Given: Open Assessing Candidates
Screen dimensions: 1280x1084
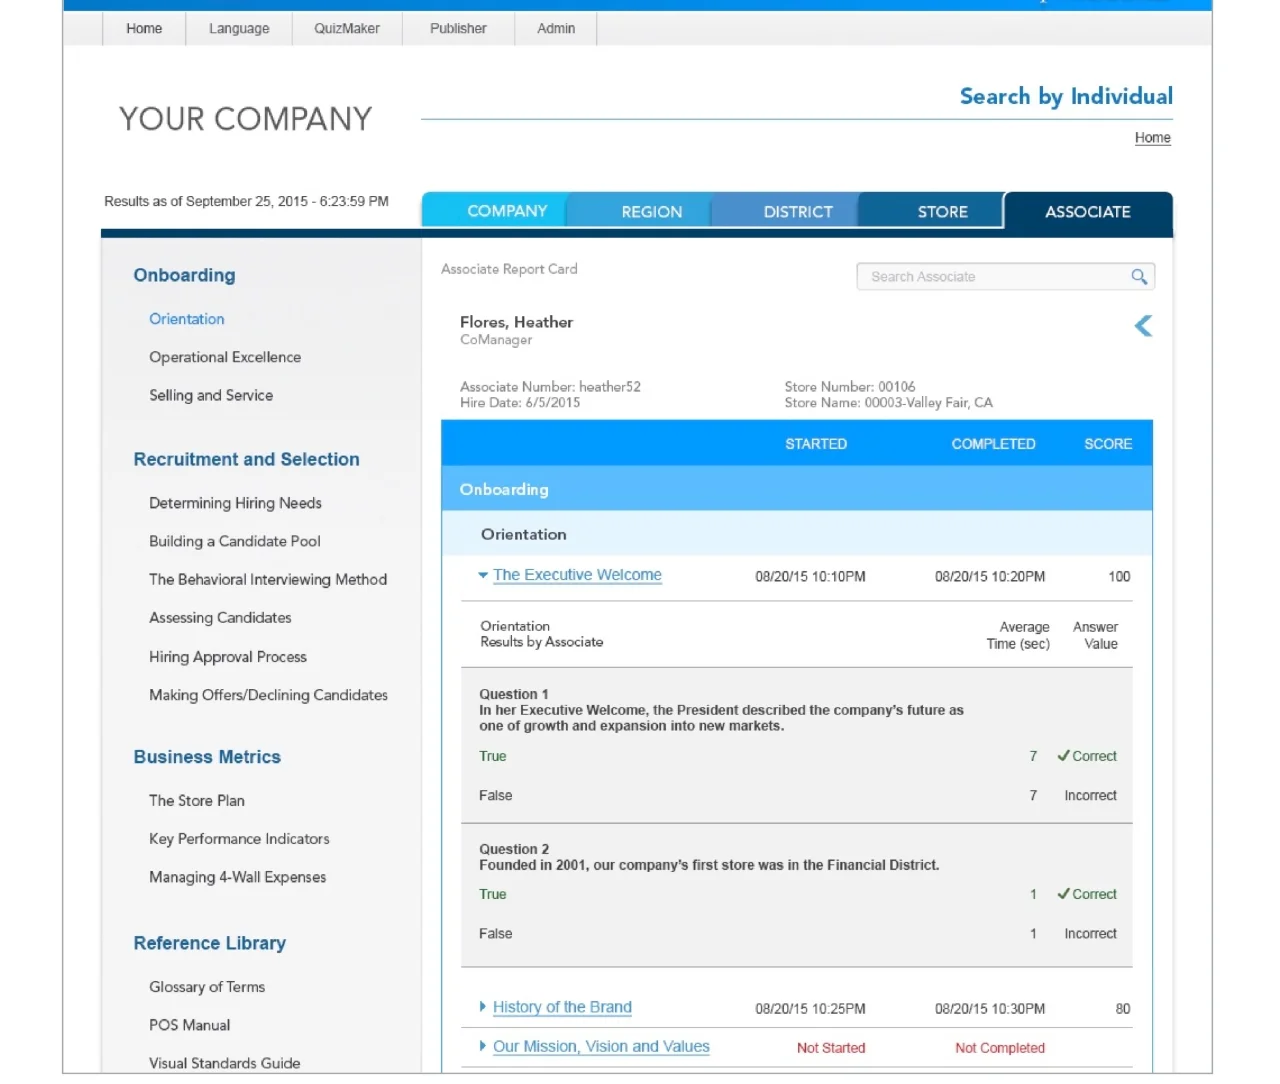Looking at the screenshot, I should (x=220, y=618).
